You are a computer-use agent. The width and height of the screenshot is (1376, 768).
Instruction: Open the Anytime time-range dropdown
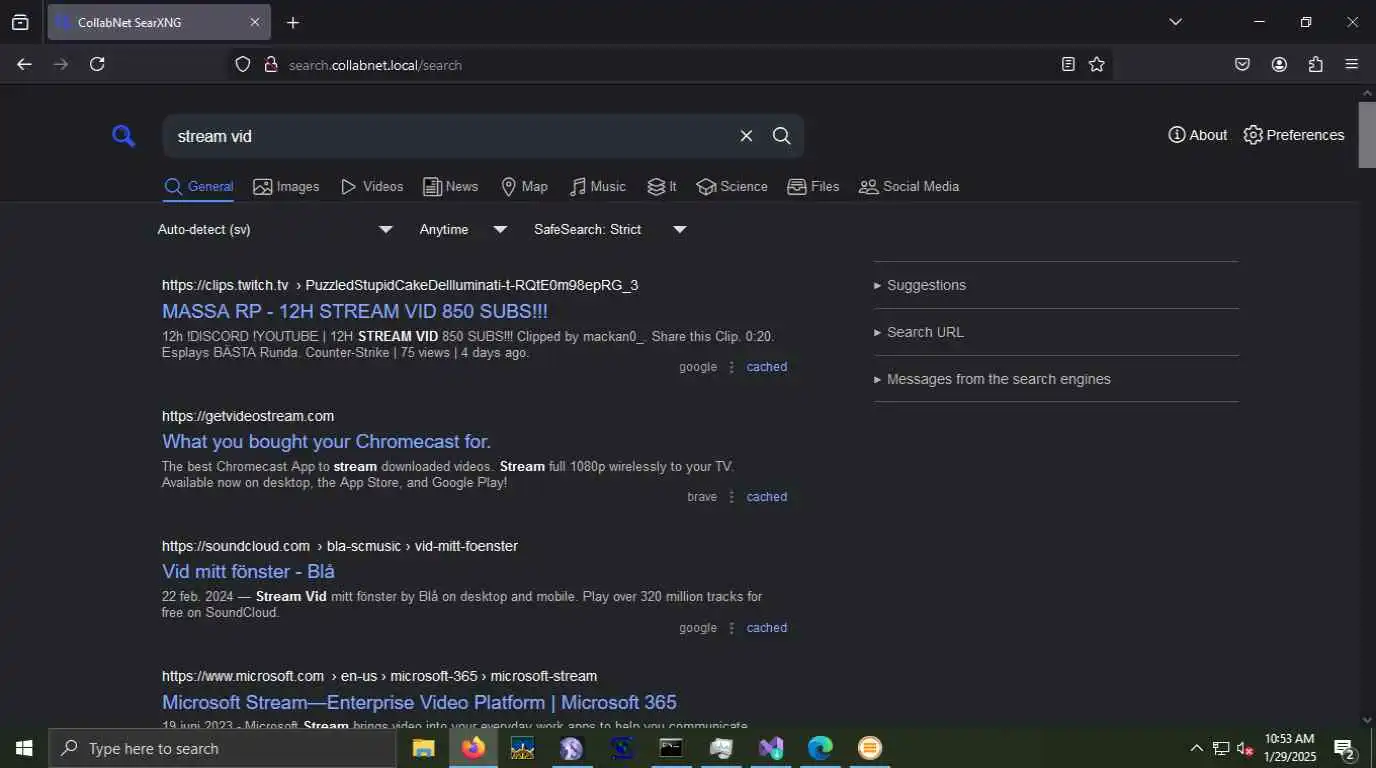coord(463,230)
